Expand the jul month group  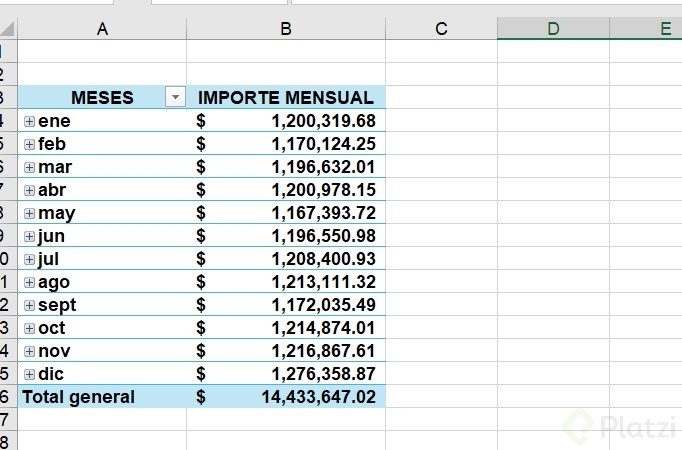pos(29,260)
